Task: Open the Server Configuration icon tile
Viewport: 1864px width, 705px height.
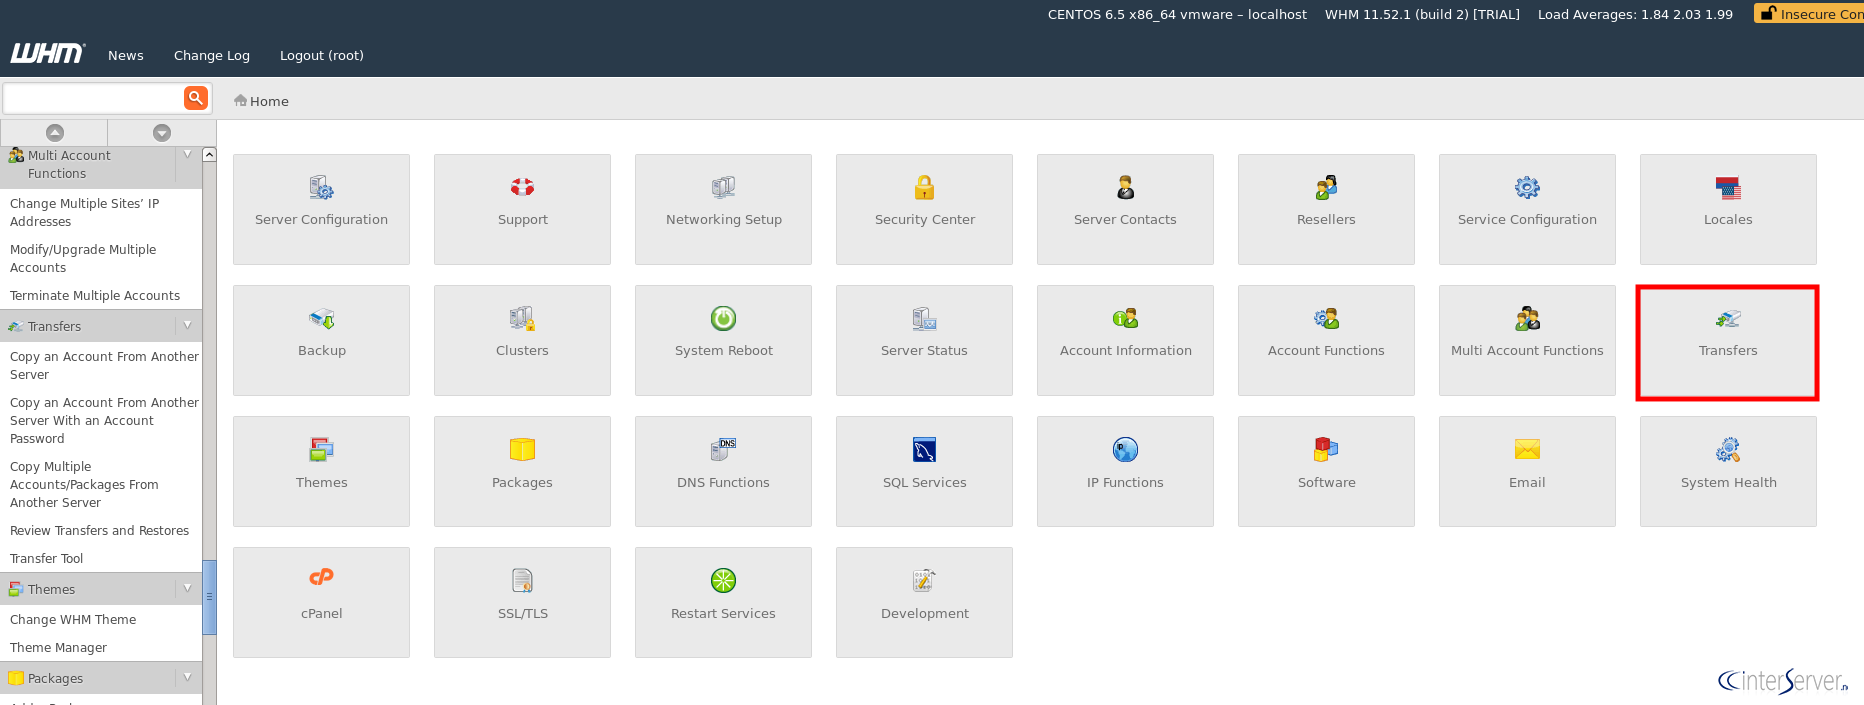Action: click(x=321, y=209)
